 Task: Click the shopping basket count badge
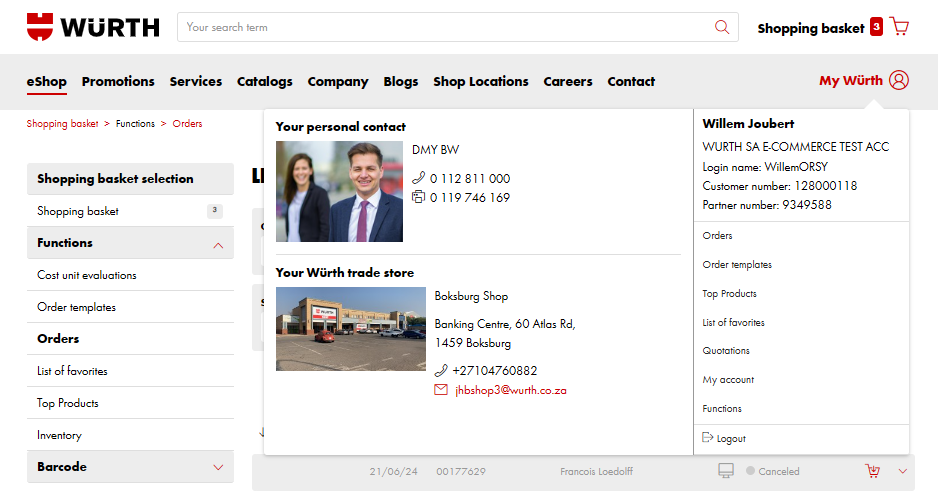[876, 27]
